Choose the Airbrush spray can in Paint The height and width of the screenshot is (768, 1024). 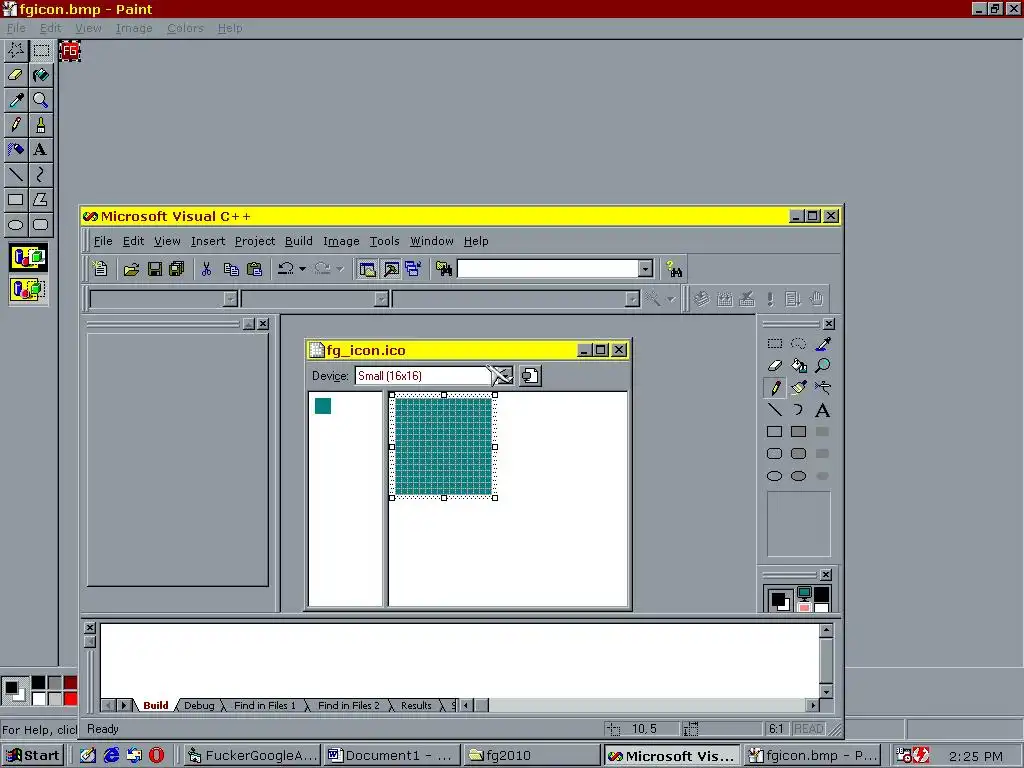pyautogui.click(x=16, y=150)
